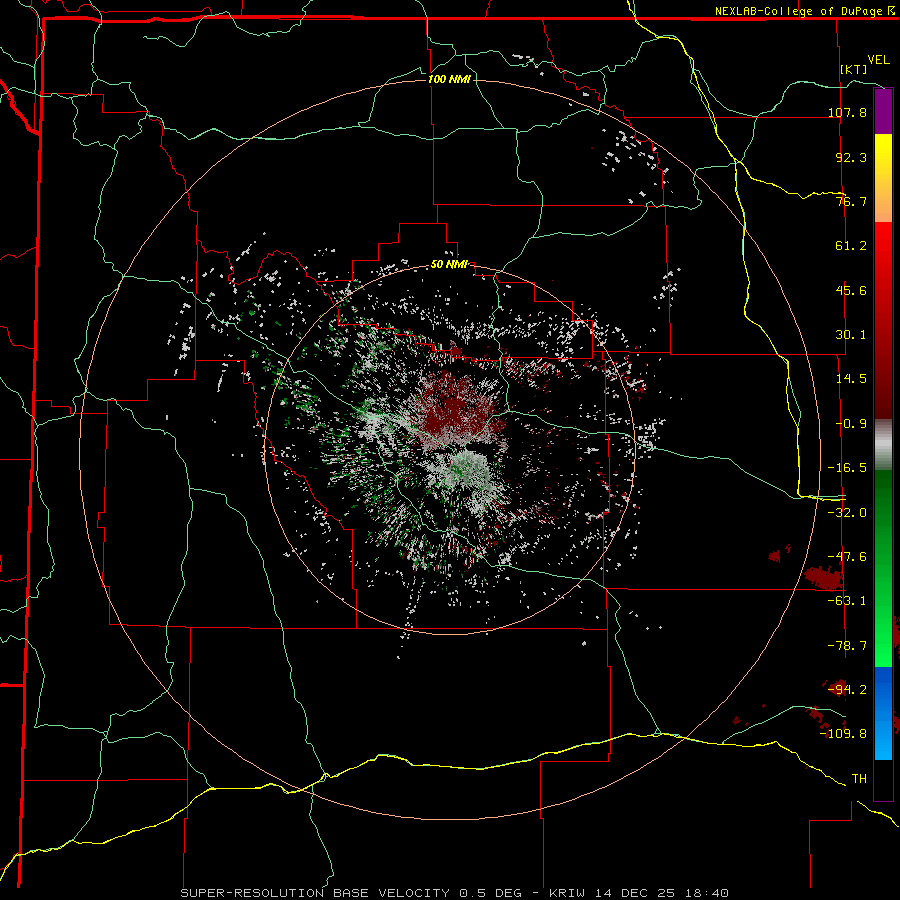Click the [KT] units label

854,69
